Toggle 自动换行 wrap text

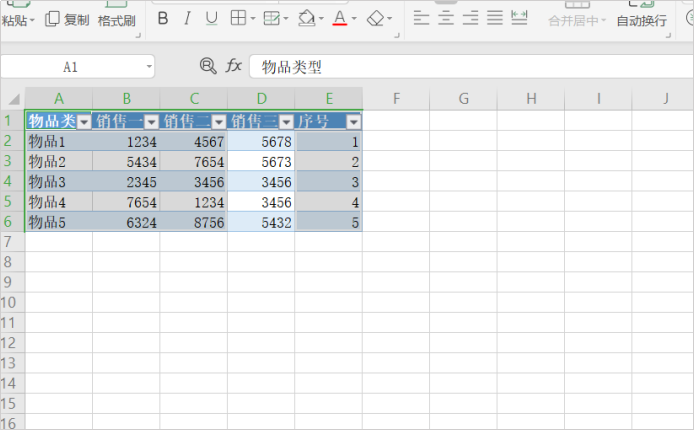coord(641,20)
